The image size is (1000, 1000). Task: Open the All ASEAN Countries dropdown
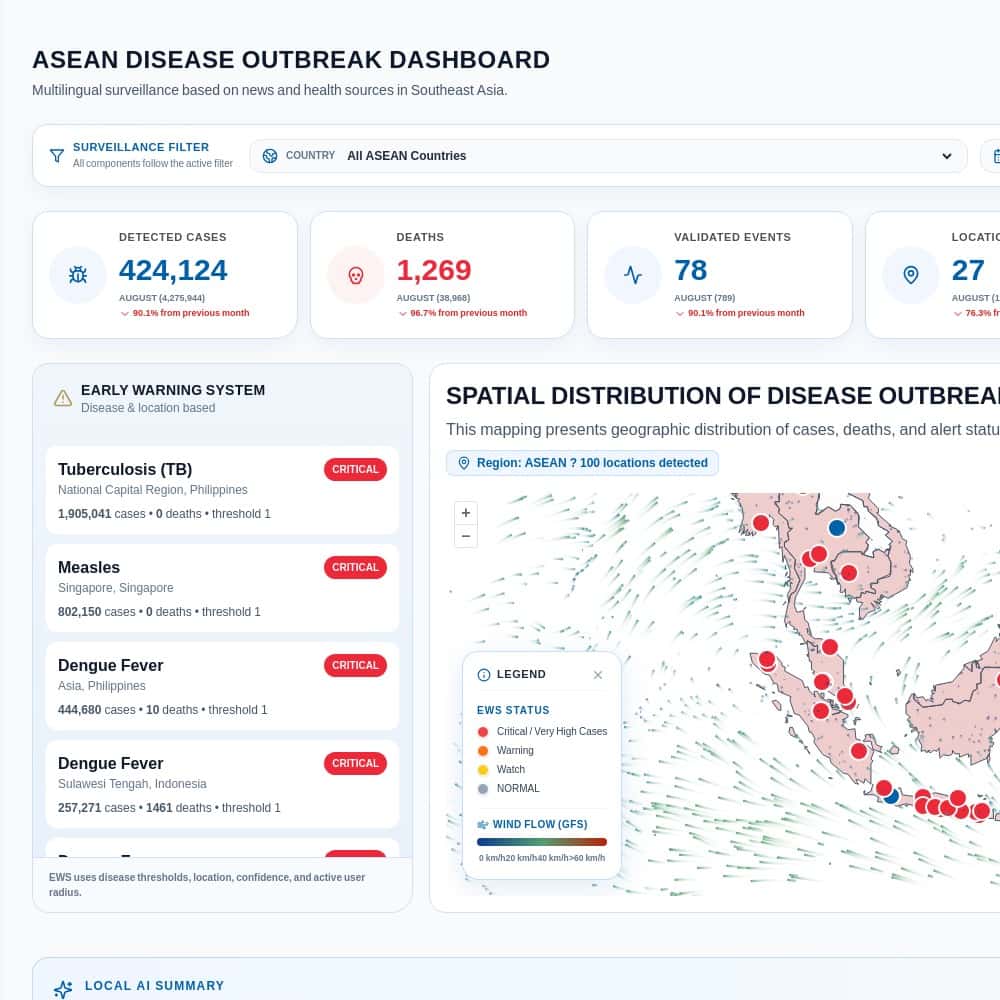pyautogui.click(x=608, y=156)
